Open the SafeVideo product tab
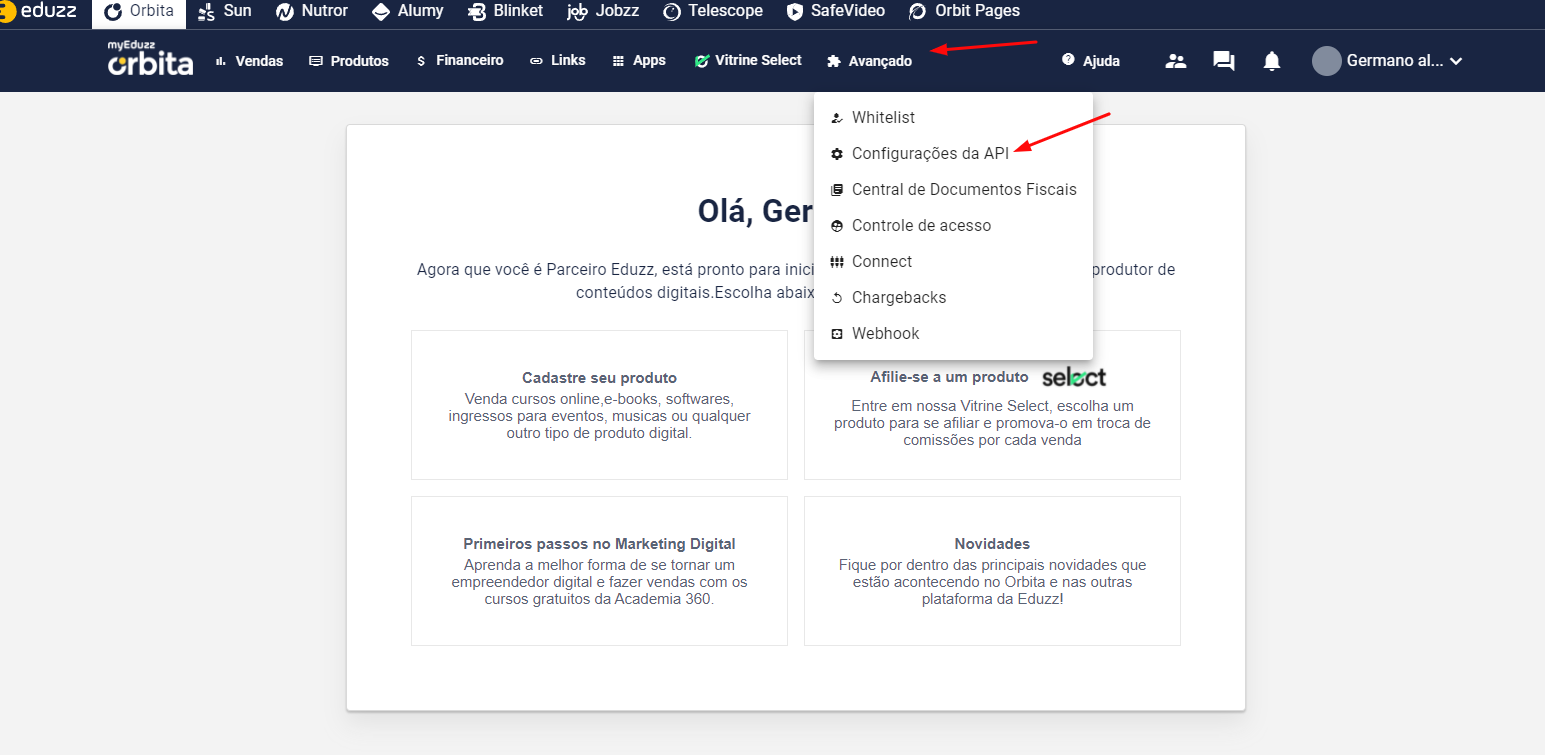The height and width of the screenshot is (755, 1545). coord(836,12)
